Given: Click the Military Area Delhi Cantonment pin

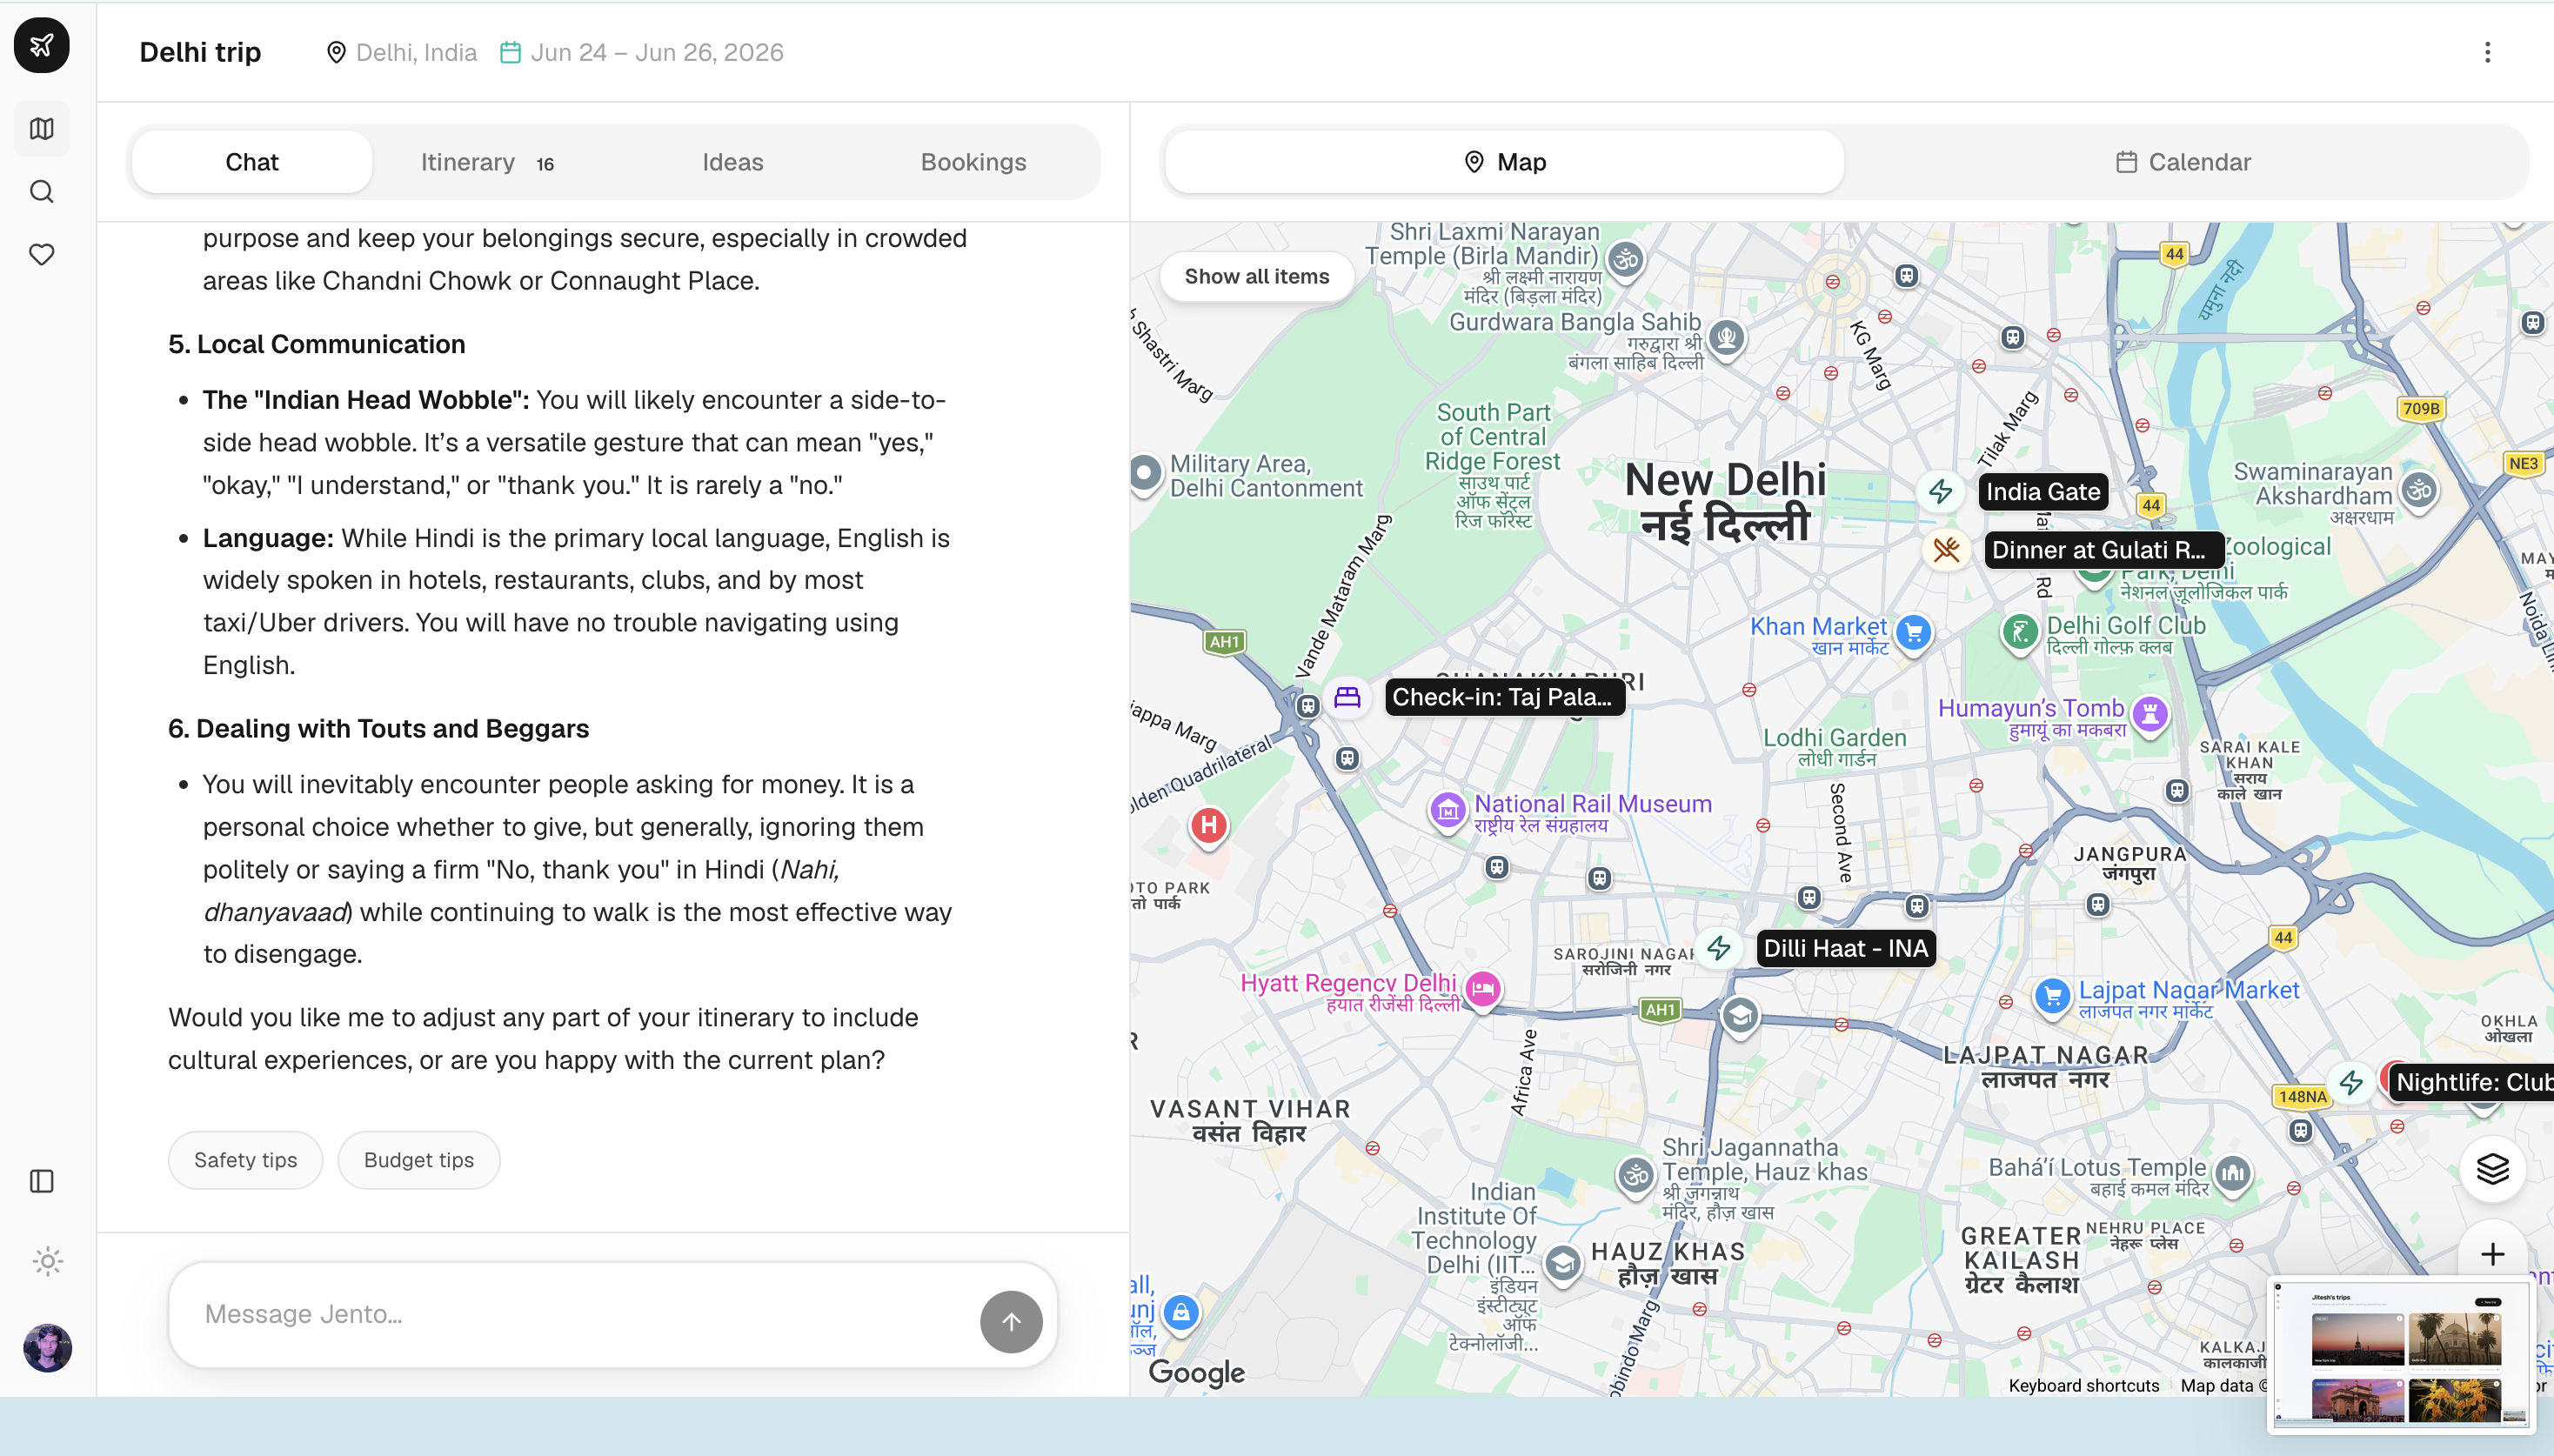Looking at the screenshot, I should coord(1145,472).
